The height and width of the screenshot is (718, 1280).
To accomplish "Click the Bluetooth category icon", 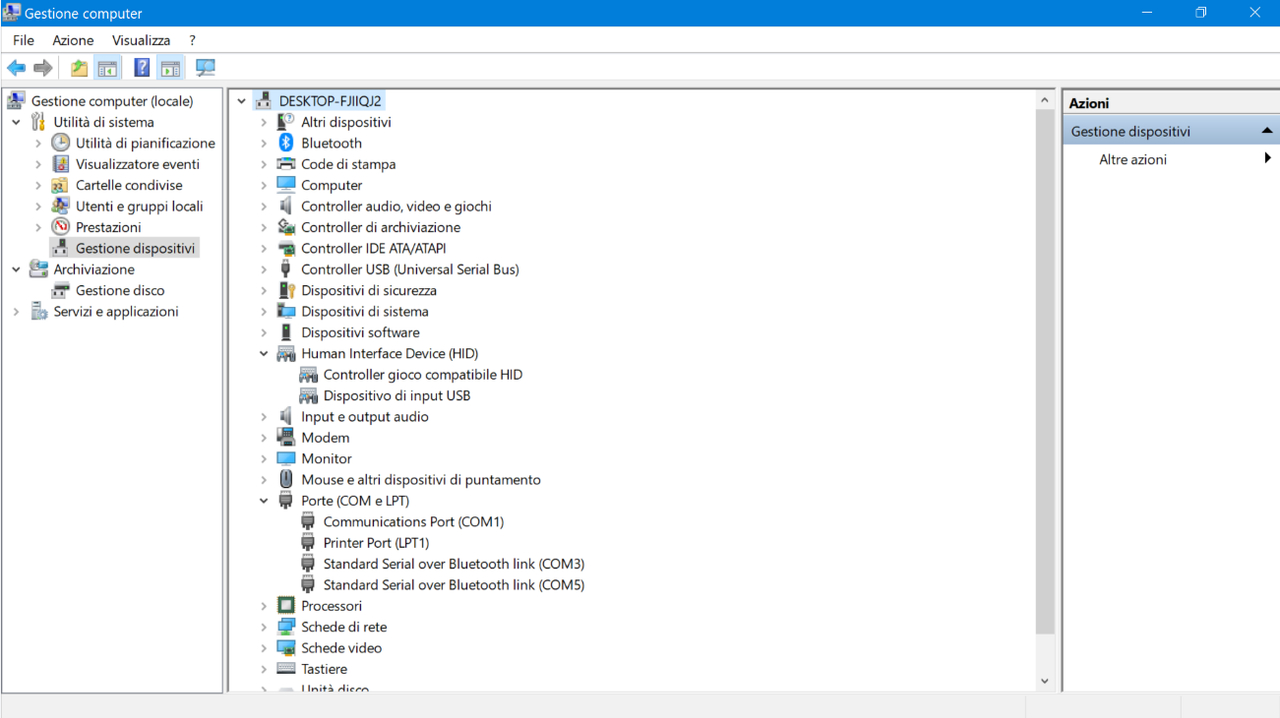I will [x=286, y=143].
